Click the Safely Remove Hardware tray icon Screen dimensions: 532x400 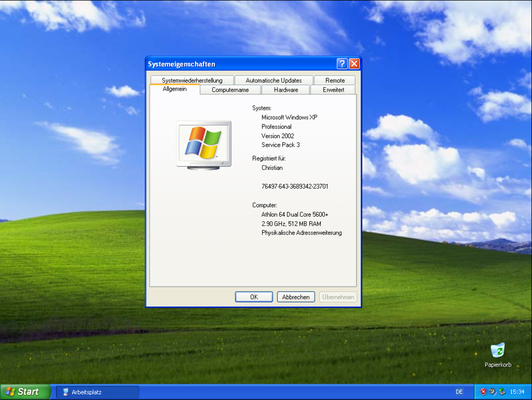tap(502, 392)
